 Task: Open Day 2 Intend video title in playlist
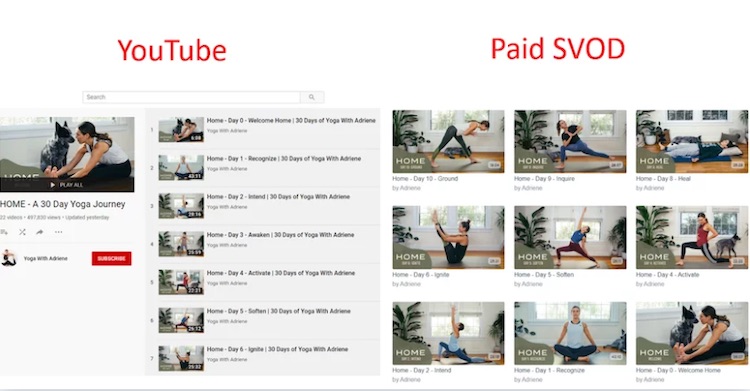point(278,197)
